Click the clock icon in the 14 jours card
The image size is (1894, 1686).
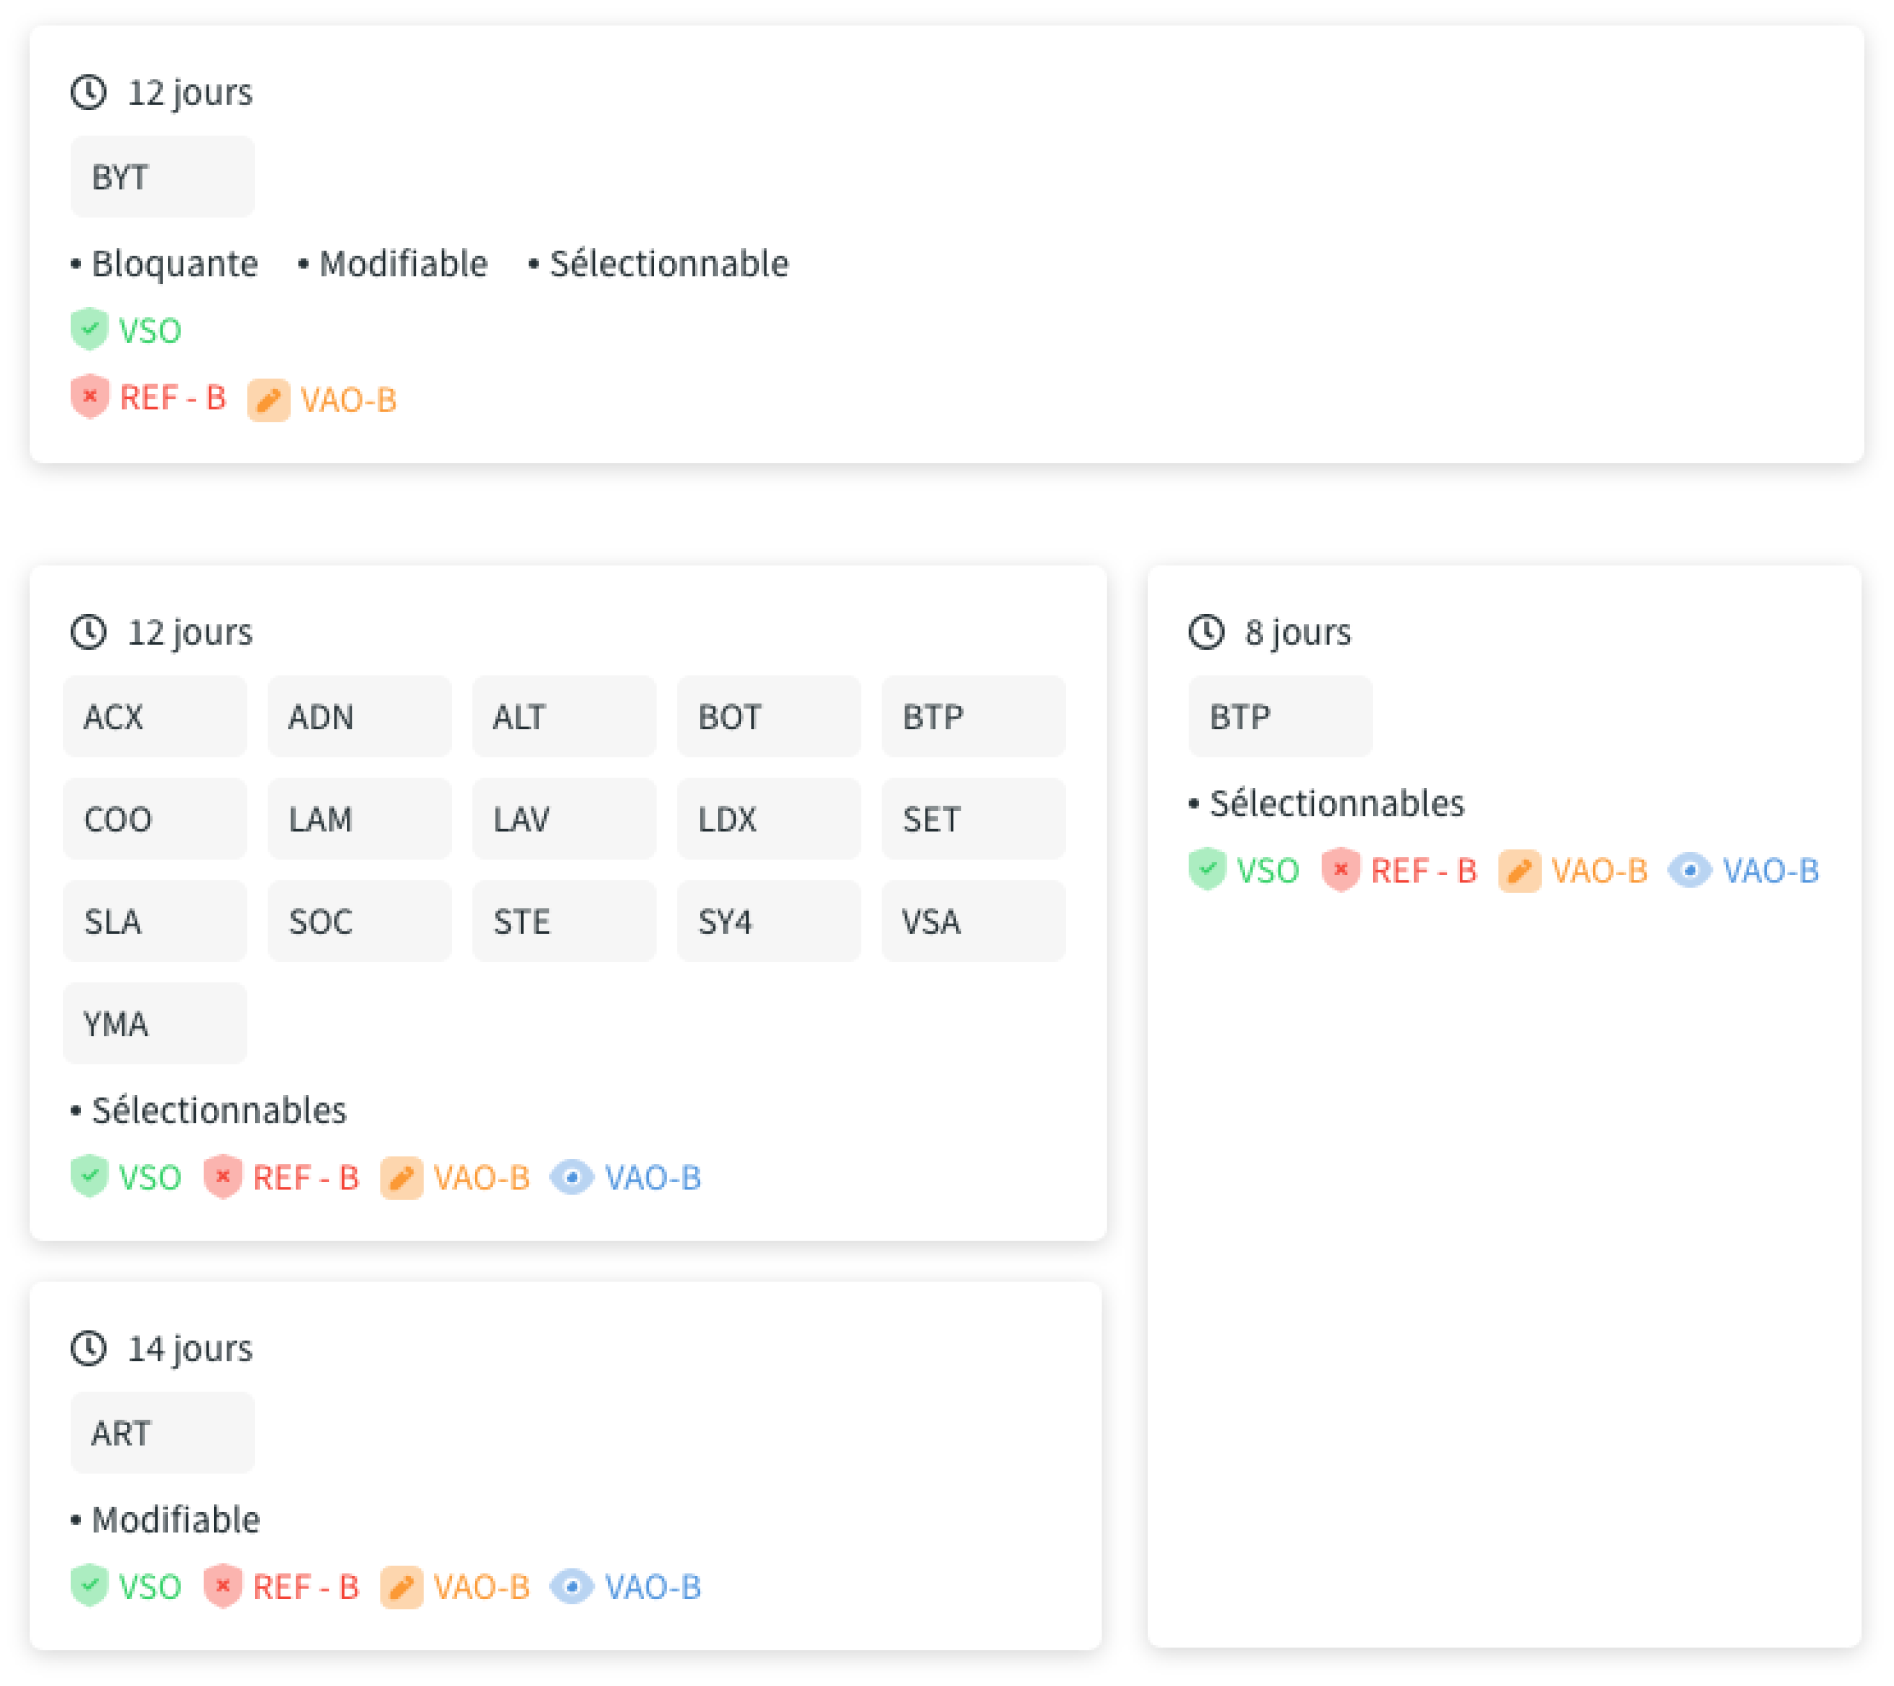(89, 1348)
